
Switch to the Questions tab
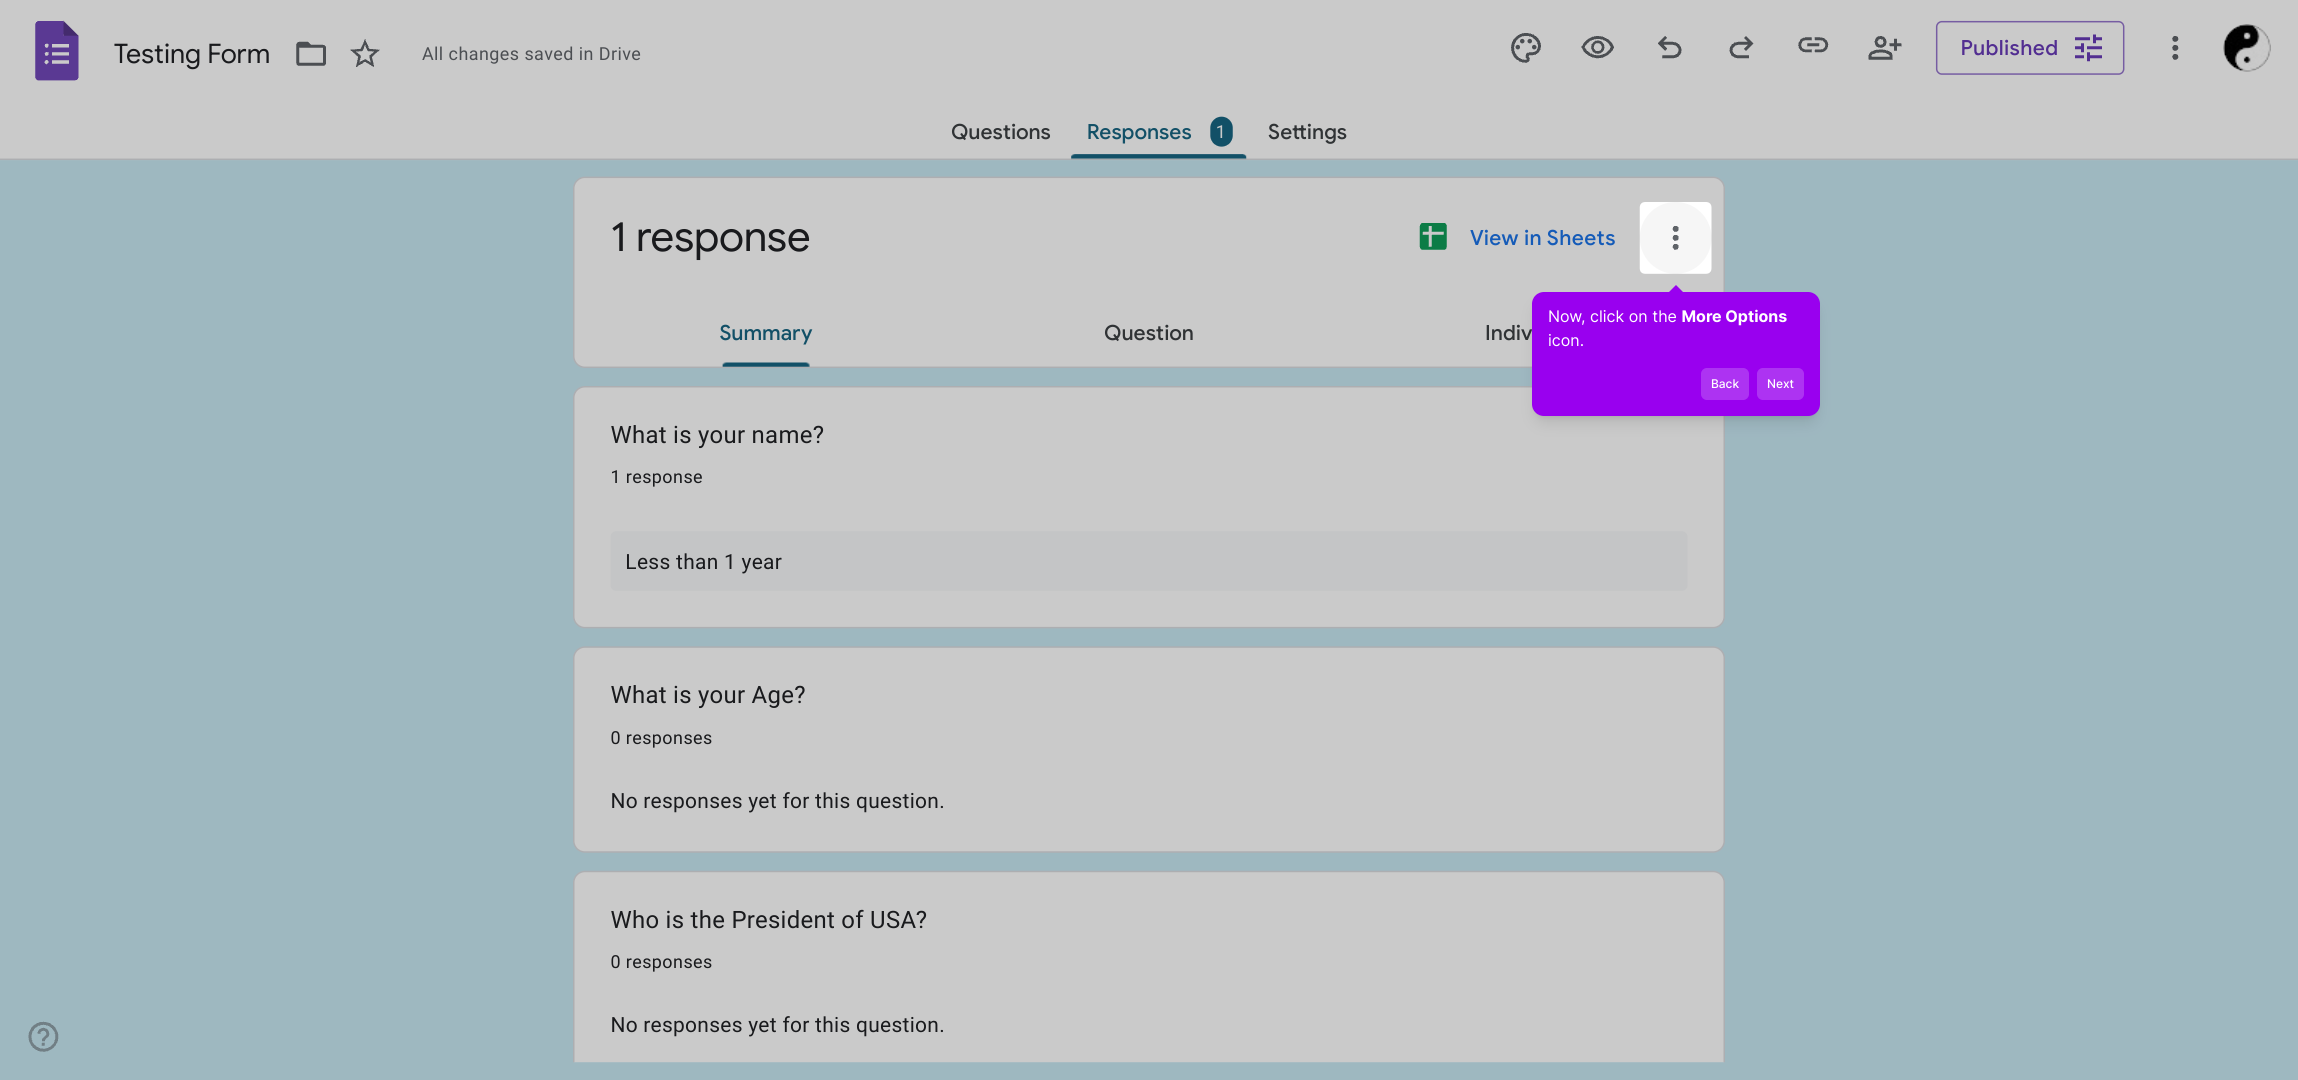999,131
